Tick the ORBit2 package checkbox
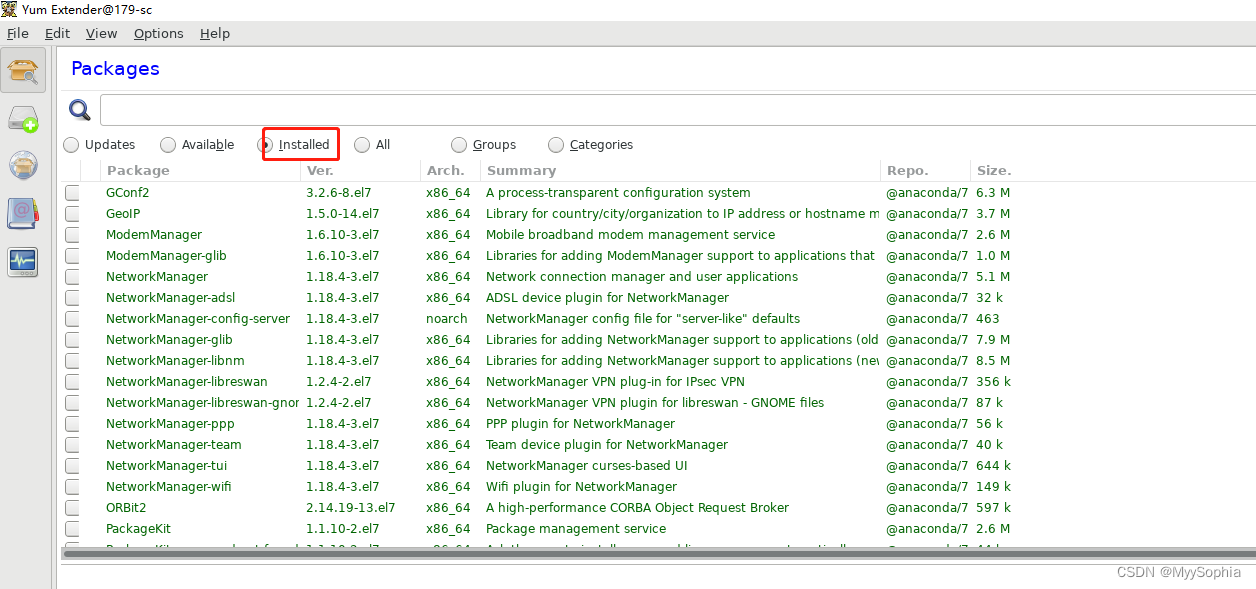Image resolution: width=1256 pixels, height=589 pixels. (72, 508)
